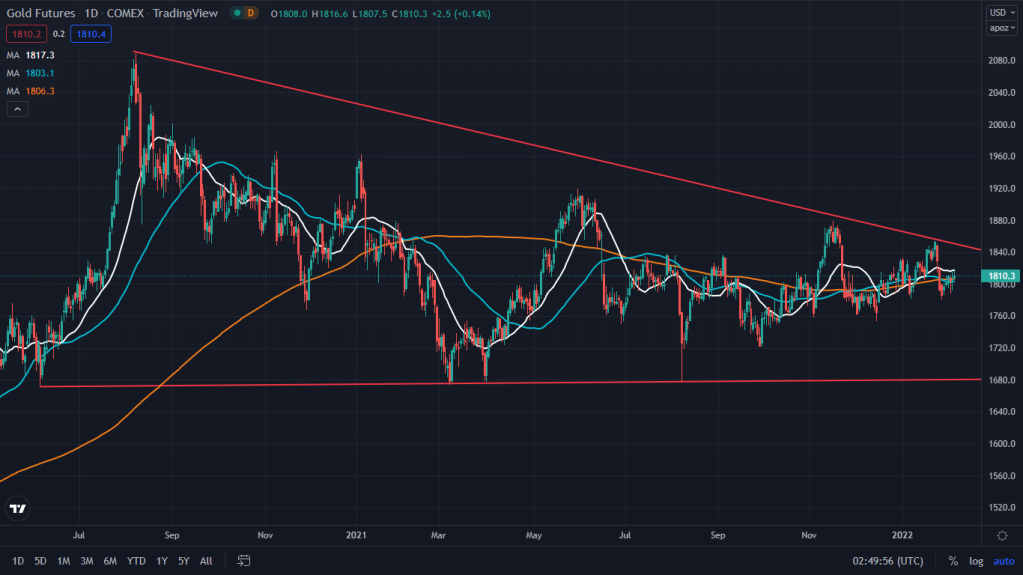Toggle percent scale mode
The height and width of the screenshot is (575, 1023).
coord(953,561)
